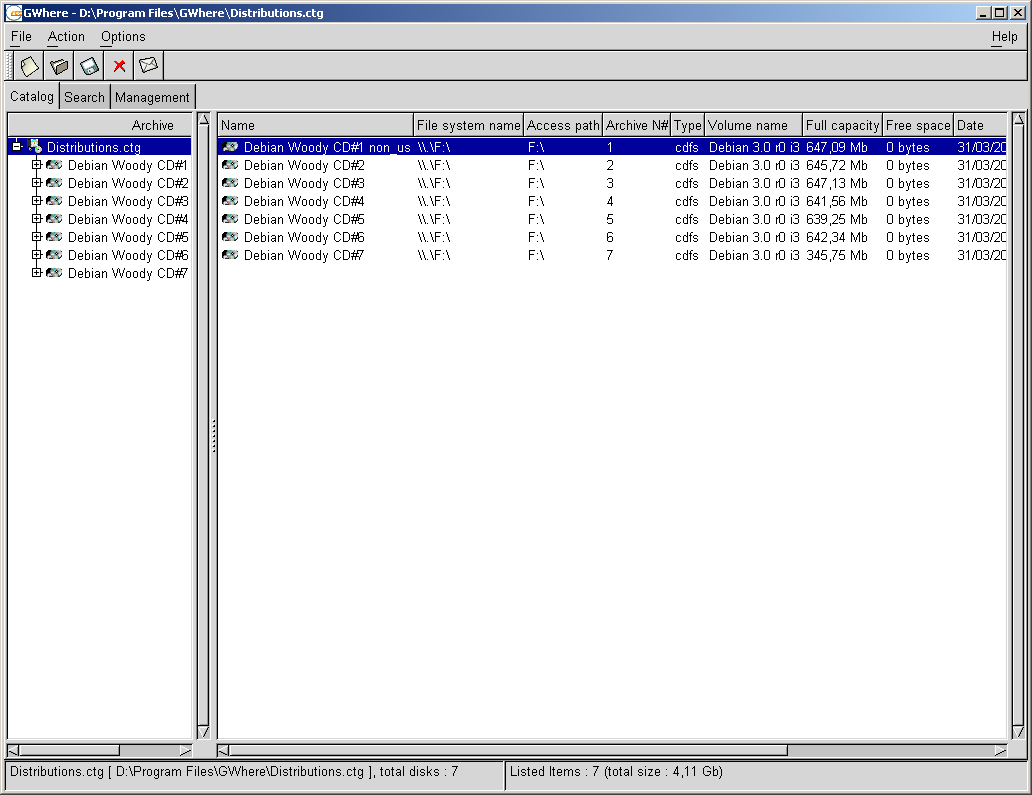1032x795 pixels.
Task: Click the red X close catalog icon
Action: (119, 66)
